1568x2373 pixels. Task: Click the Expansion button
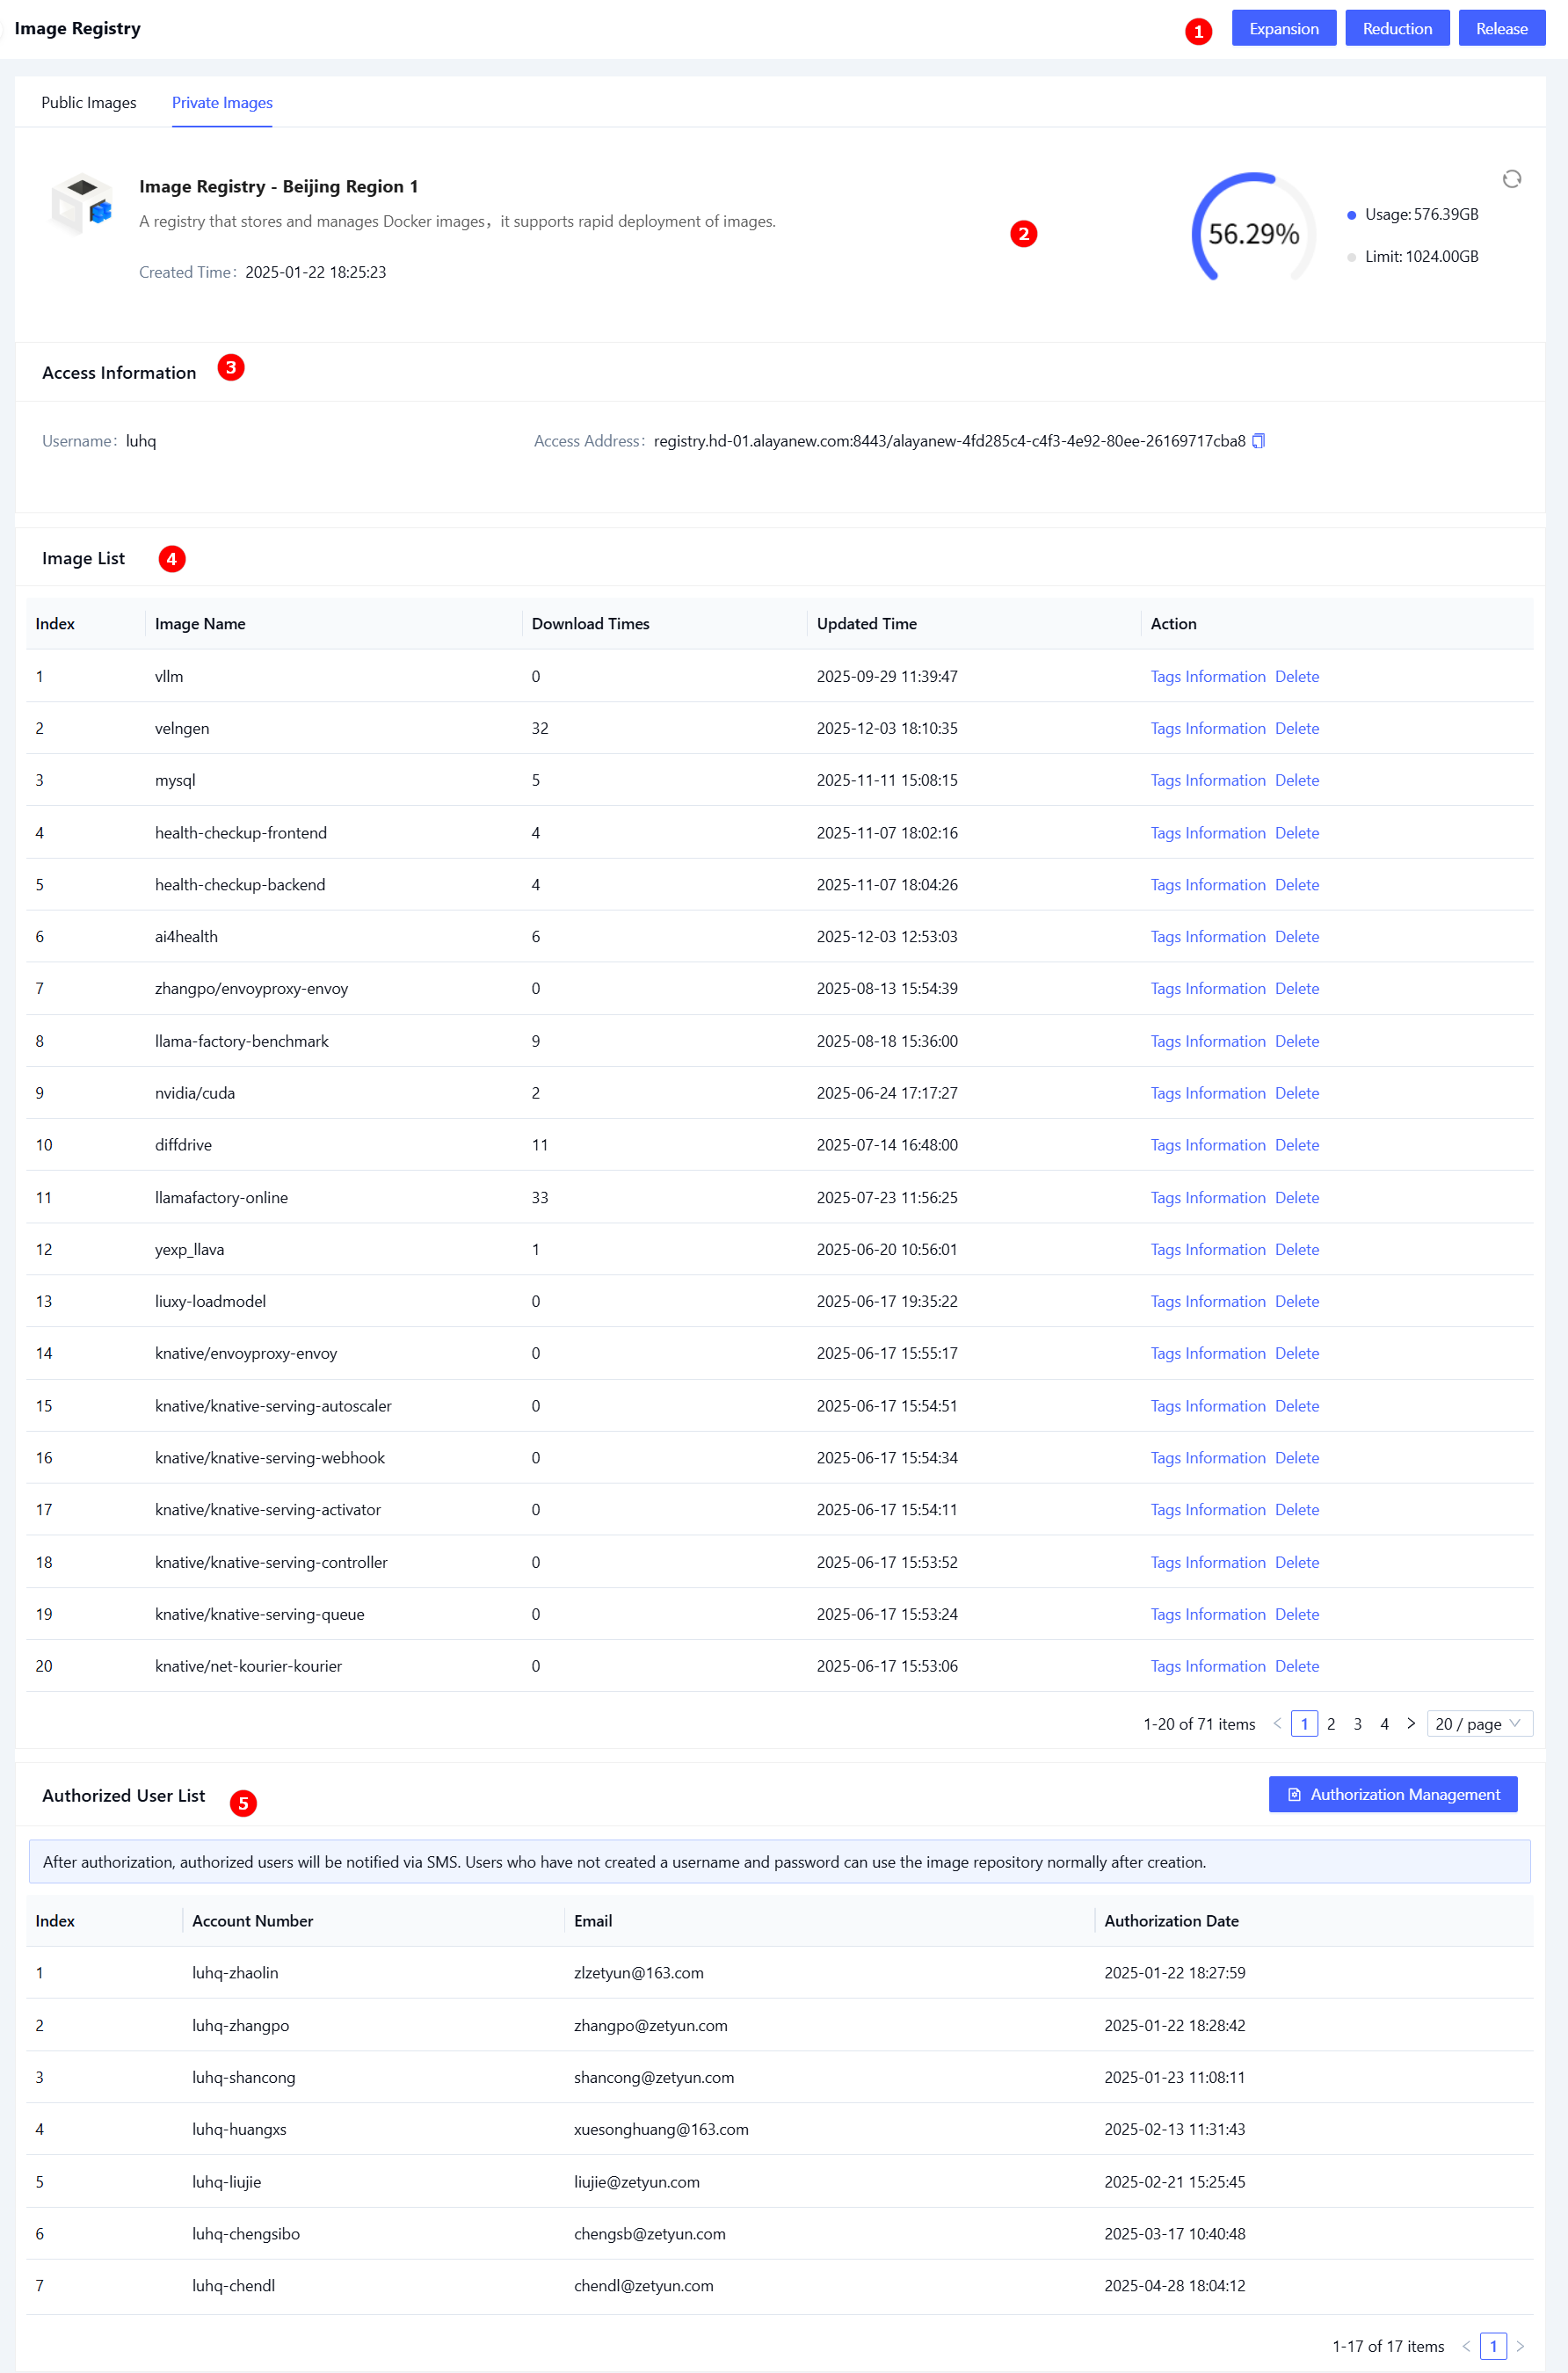(1283, 29)
